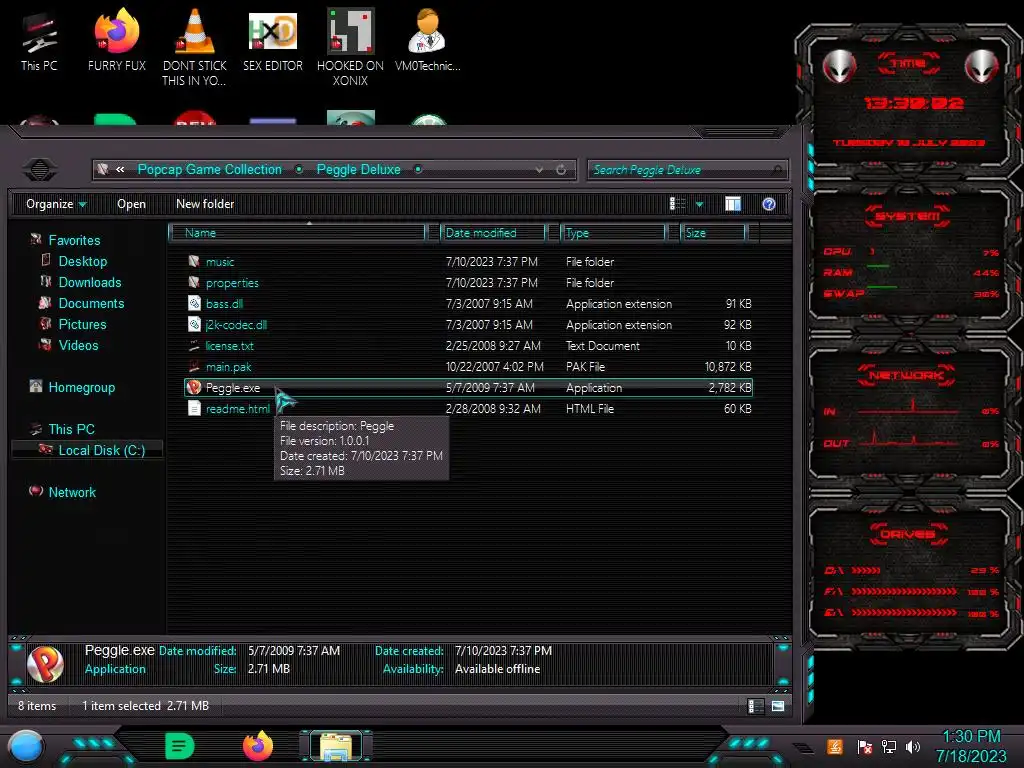Viewport: 1024px width, 768px height.
Task: Show hidden breadcrumb parent folders chevron
Action: [120, 169]
